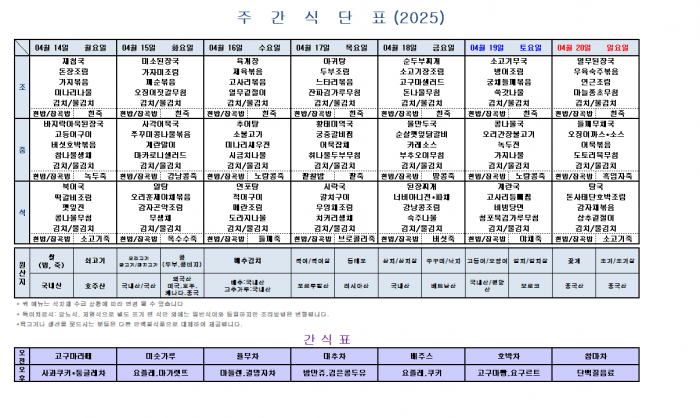Click morning snack "미숫가루"
Screen dimensions: 700x418
160,356
